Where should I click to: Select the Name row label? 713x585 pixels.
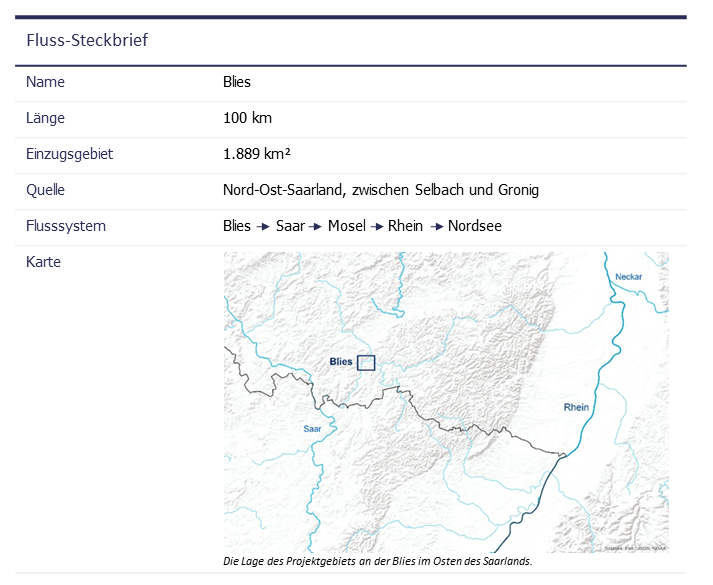click(x=45, y=82)
